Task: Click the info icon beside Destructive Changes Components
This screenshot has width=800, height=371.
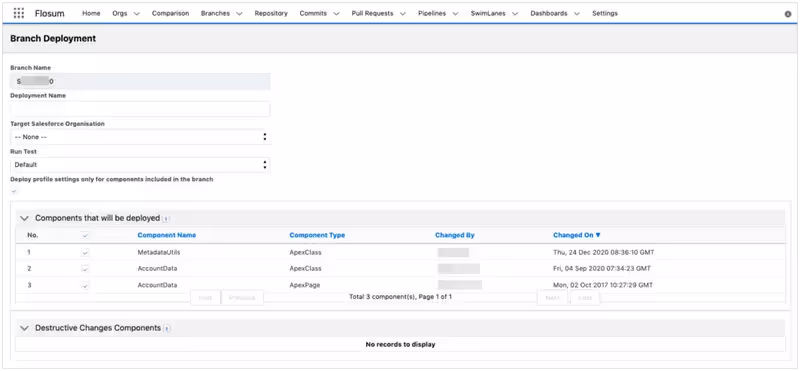Action: tap(167, 329)
